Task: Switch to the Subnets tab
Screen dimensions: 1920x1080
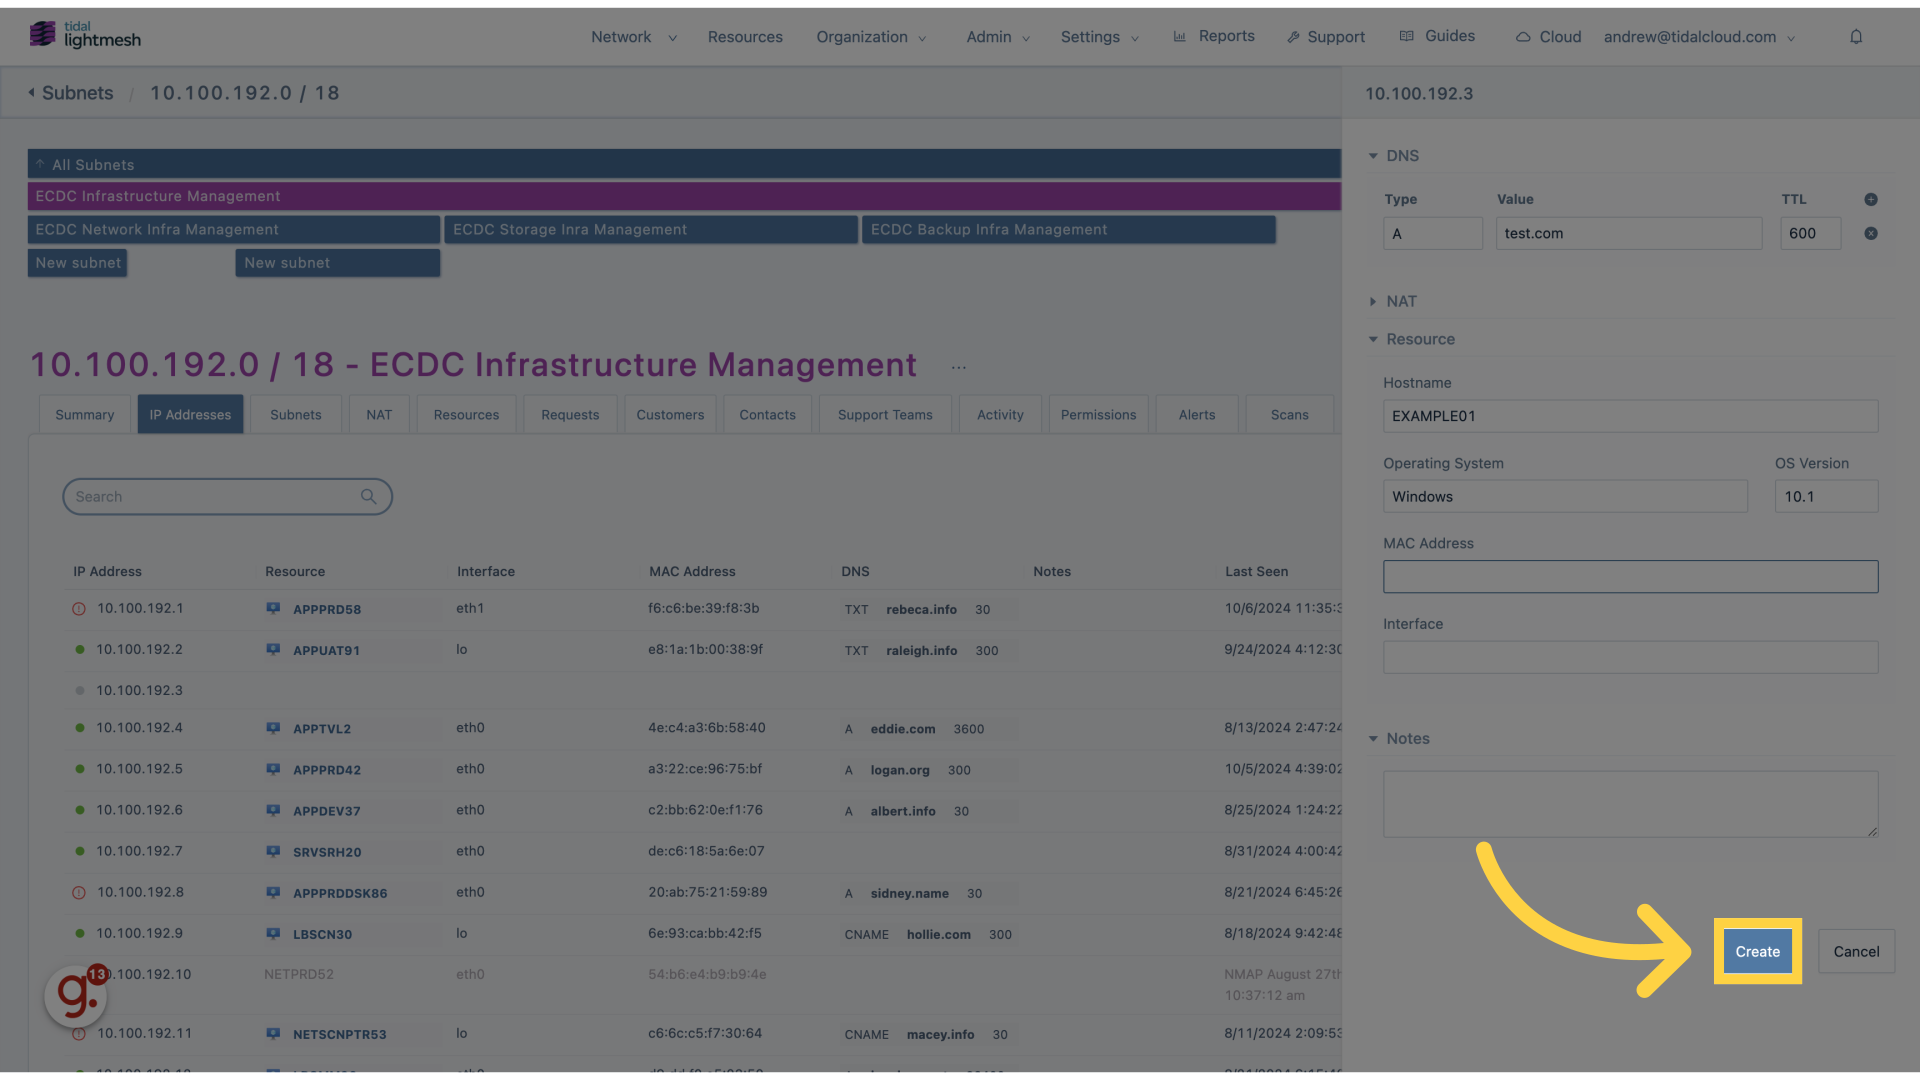Action: (x=295, y=414)
